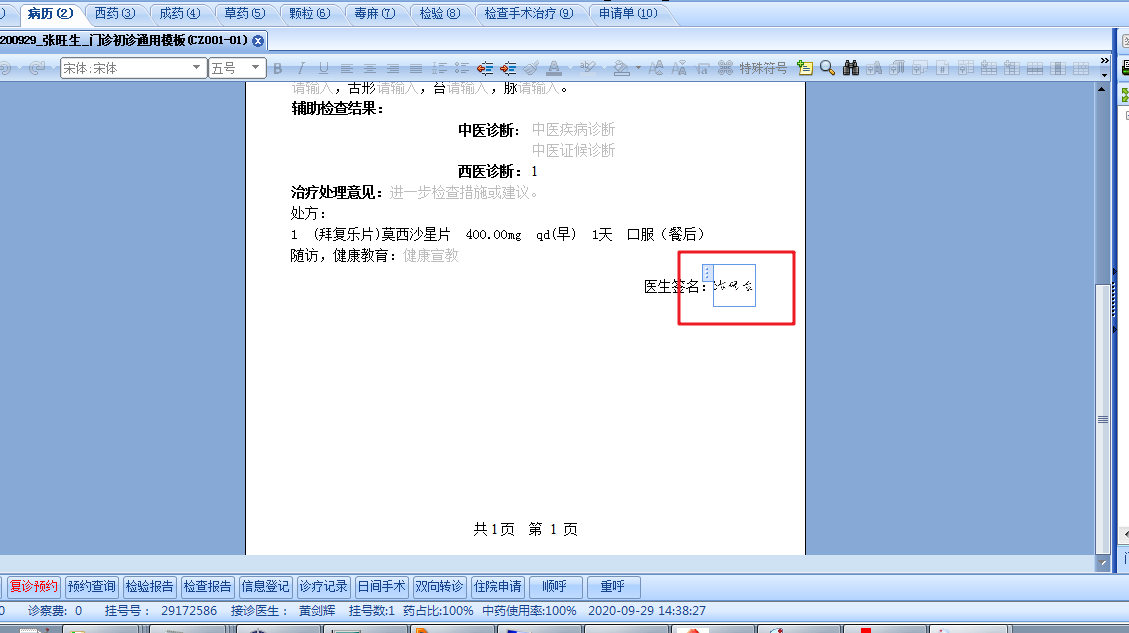This screenshot has height=633, width=1129.
Task: Click the 健康宣教 placeholder field
Action: point(431,256)
